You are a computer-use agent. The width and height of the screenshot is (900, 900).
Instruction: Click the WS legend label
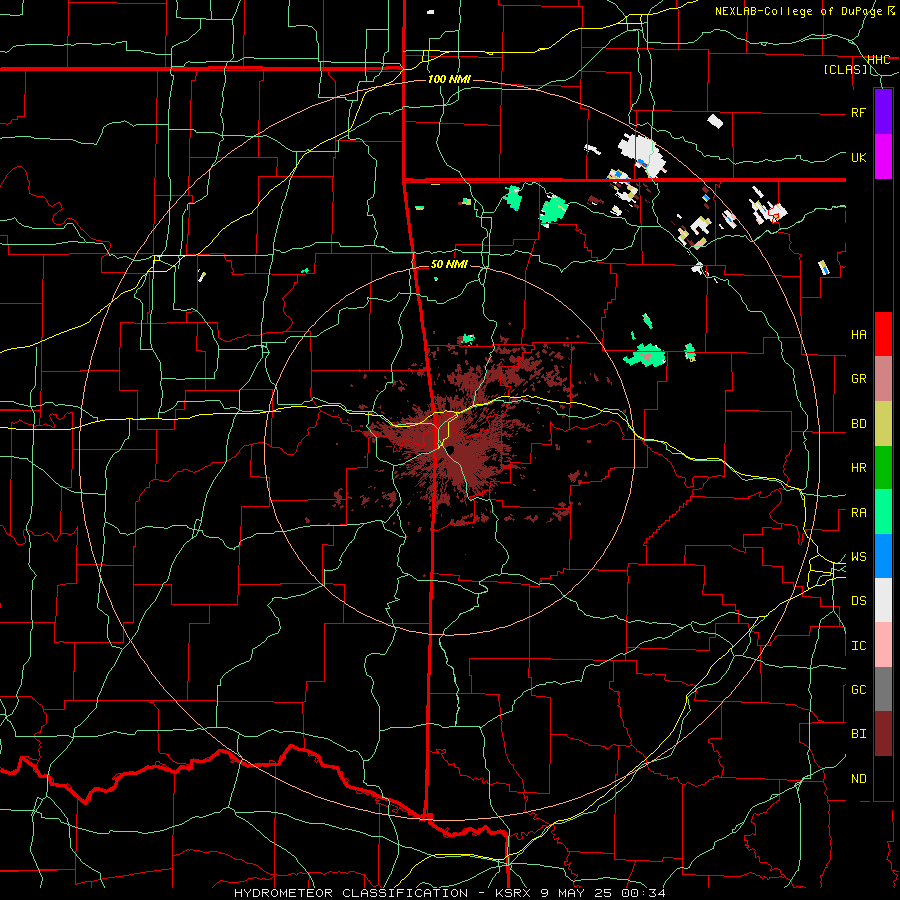click(859, 557)
